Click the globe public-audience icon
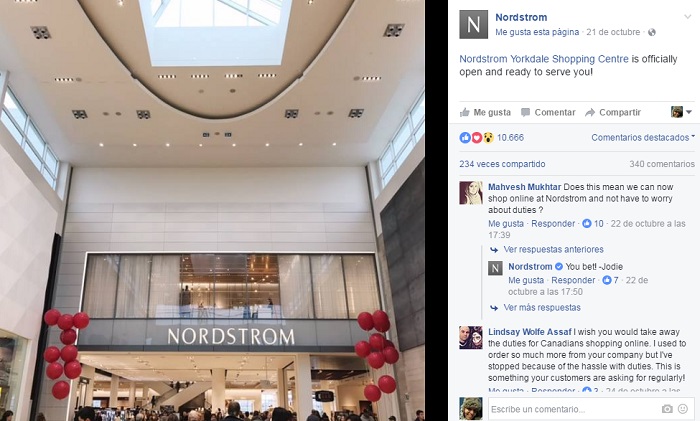This screenshot has width=700, height=421. 652,32
